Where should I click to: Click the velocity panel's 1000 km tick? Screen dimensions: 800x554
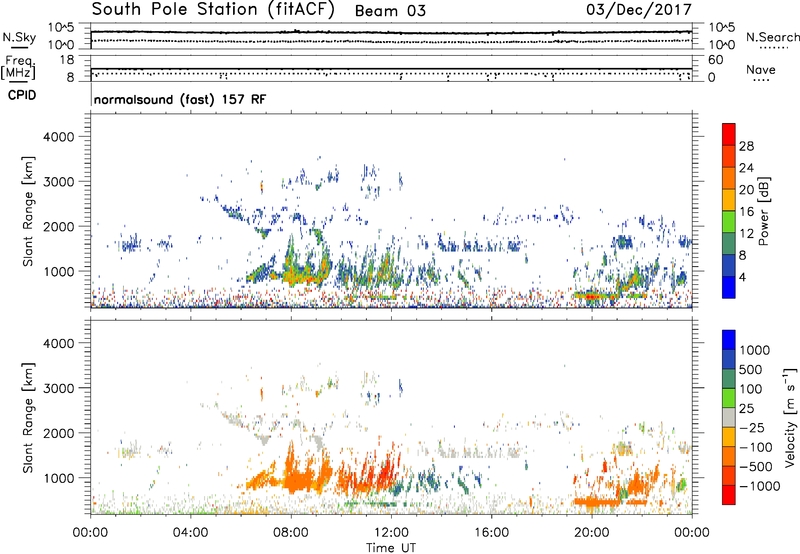pyautogui.click(x=59, y=478)
